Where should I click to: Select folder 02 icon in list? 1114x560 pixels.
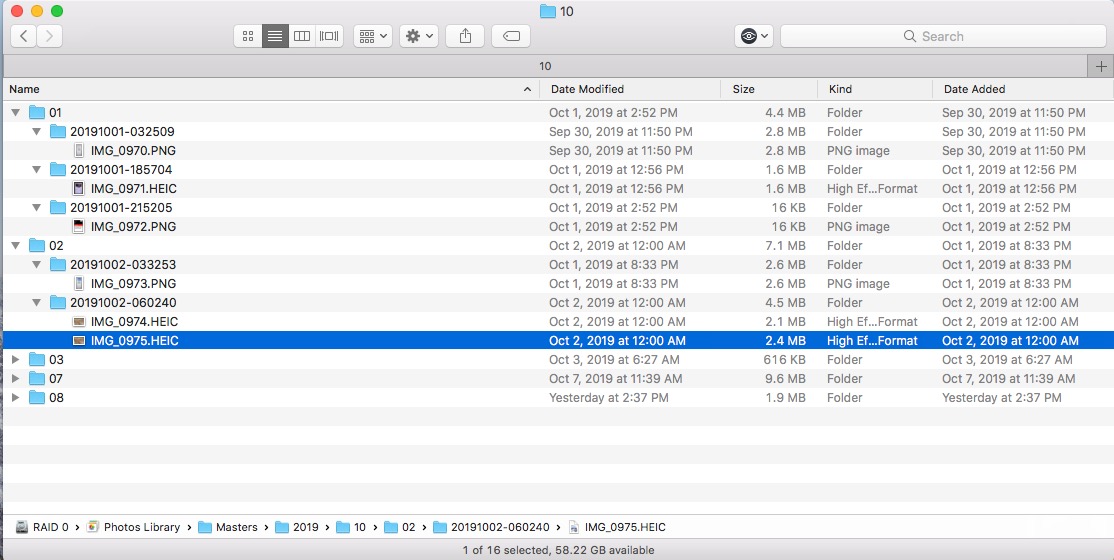(37, 245)
